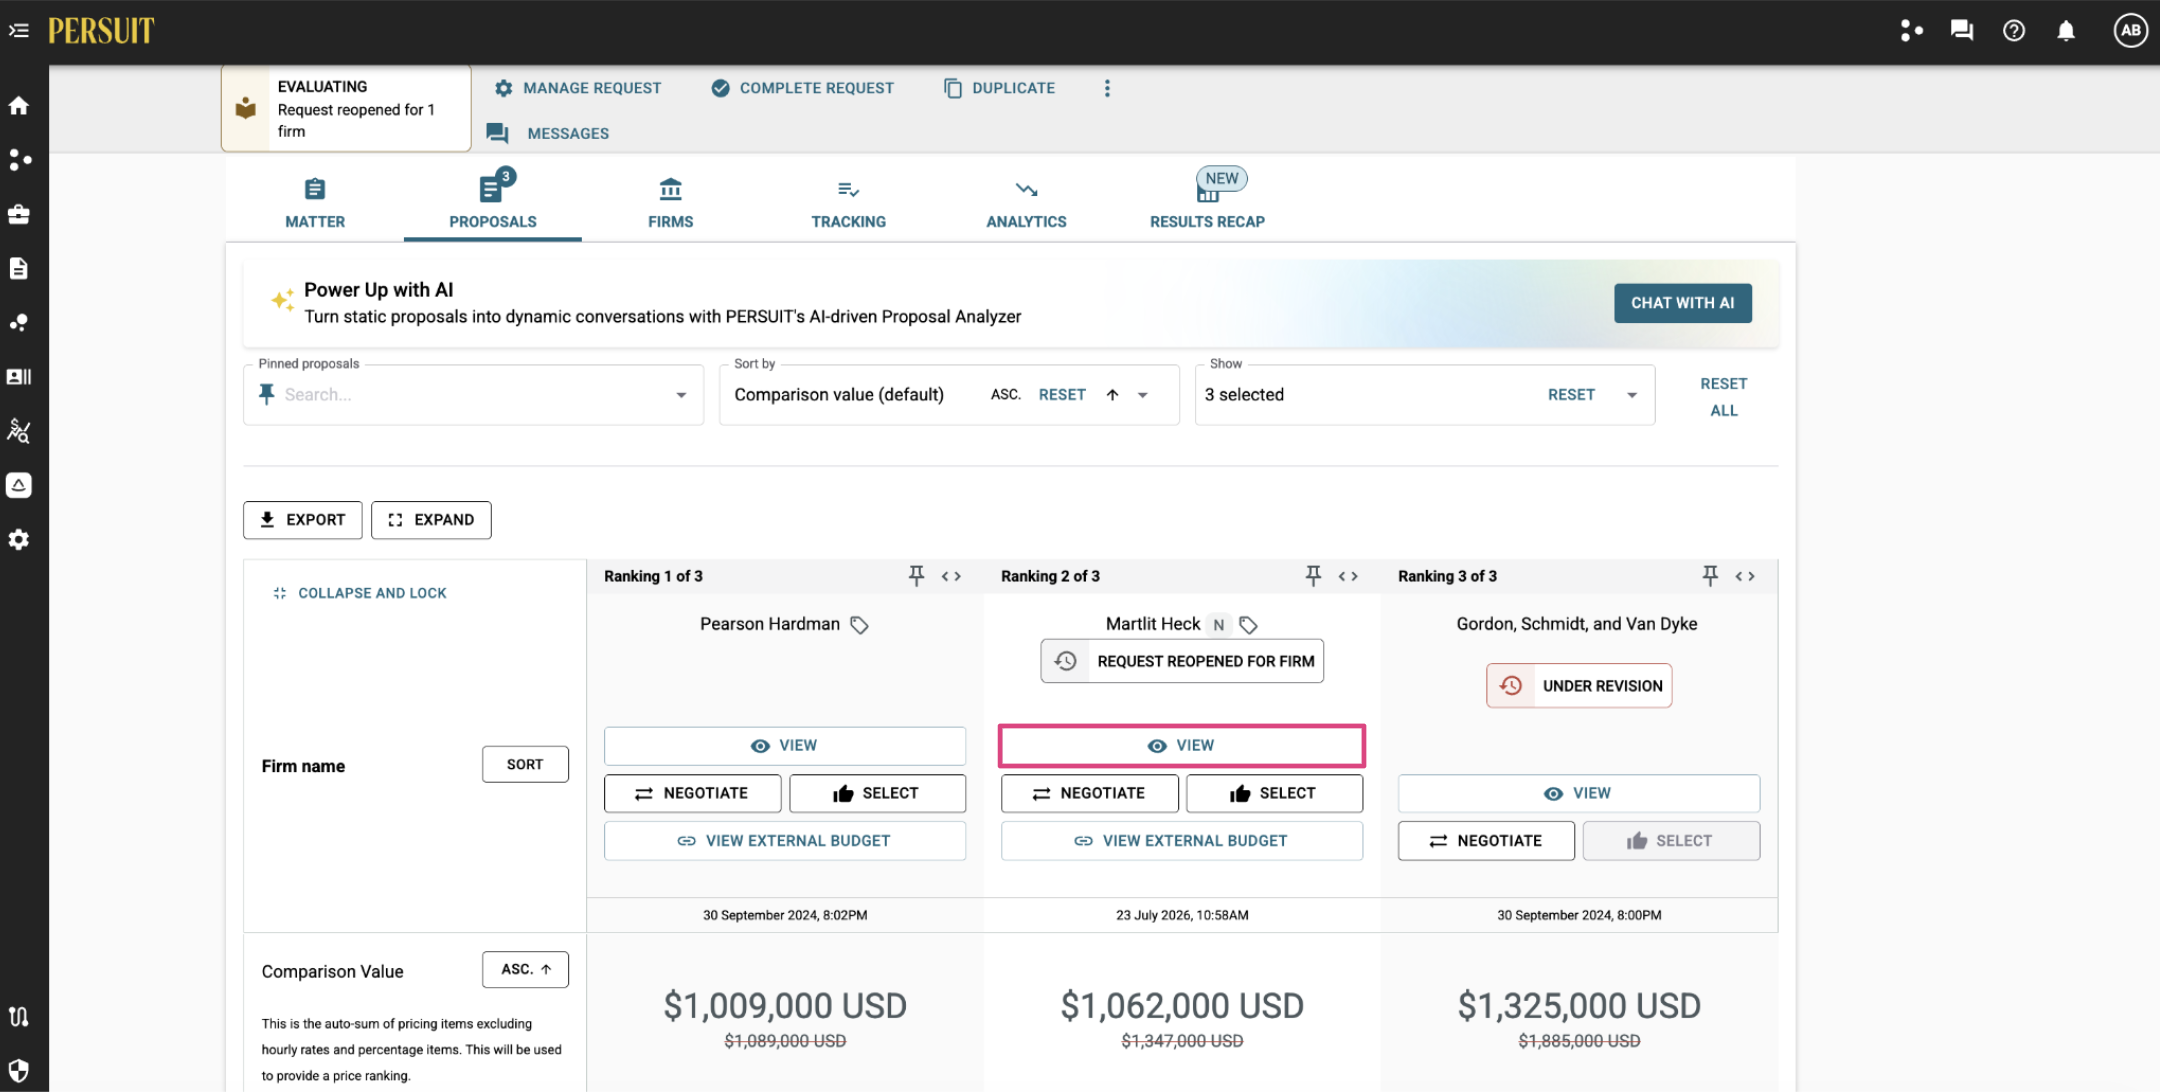Click the home icon in sidebar
This screenshot has height=1092, width=2160.
point(19,105)
